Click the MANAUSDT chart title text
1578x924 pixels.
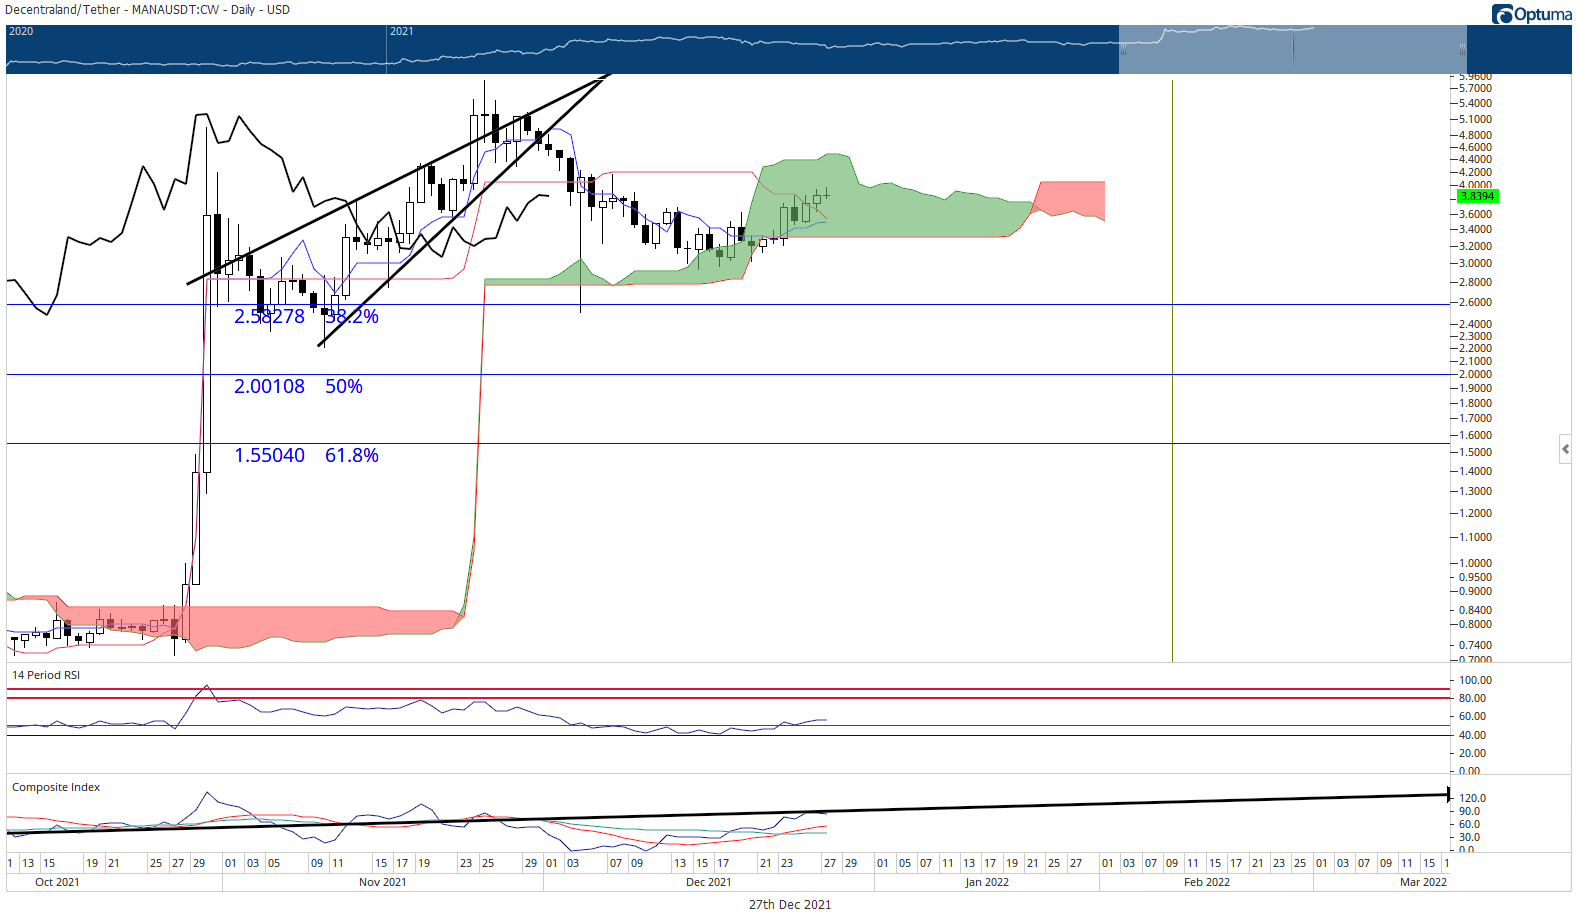point(147,9)
